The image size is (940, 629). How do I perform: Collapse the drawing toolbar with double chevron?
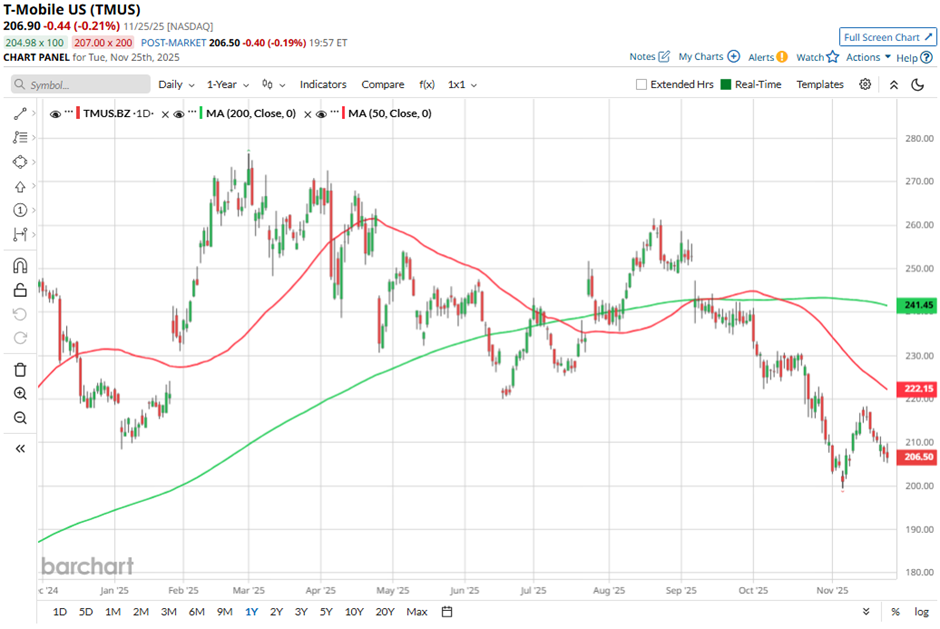[20, 449]
